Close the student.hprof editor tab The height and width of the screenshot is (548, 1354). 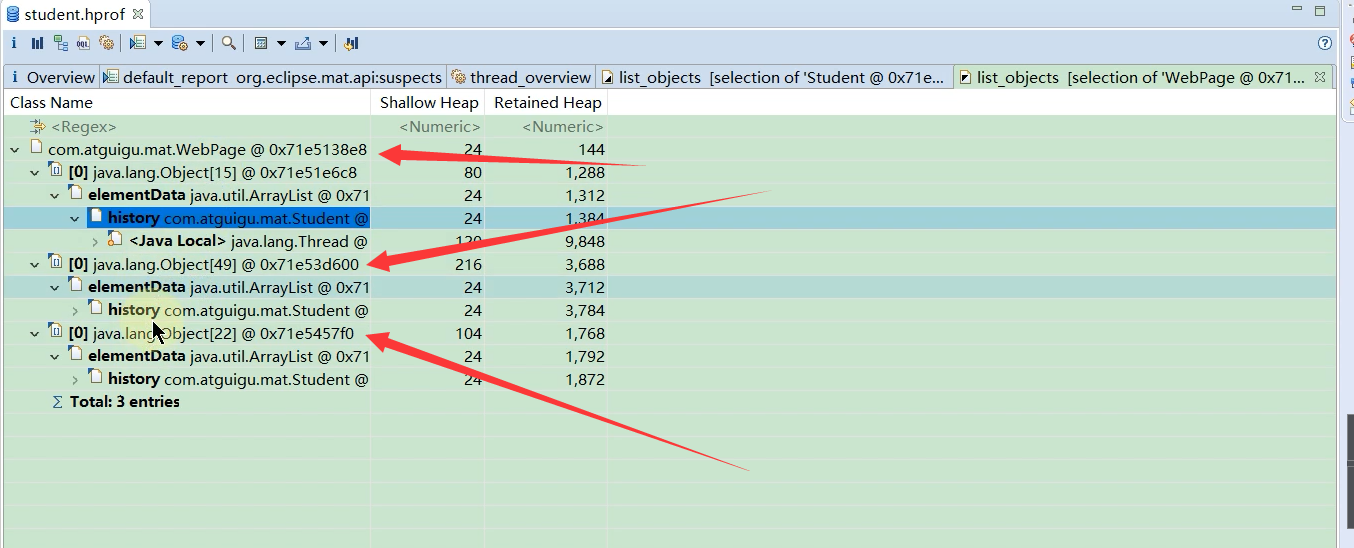[137, 14]
